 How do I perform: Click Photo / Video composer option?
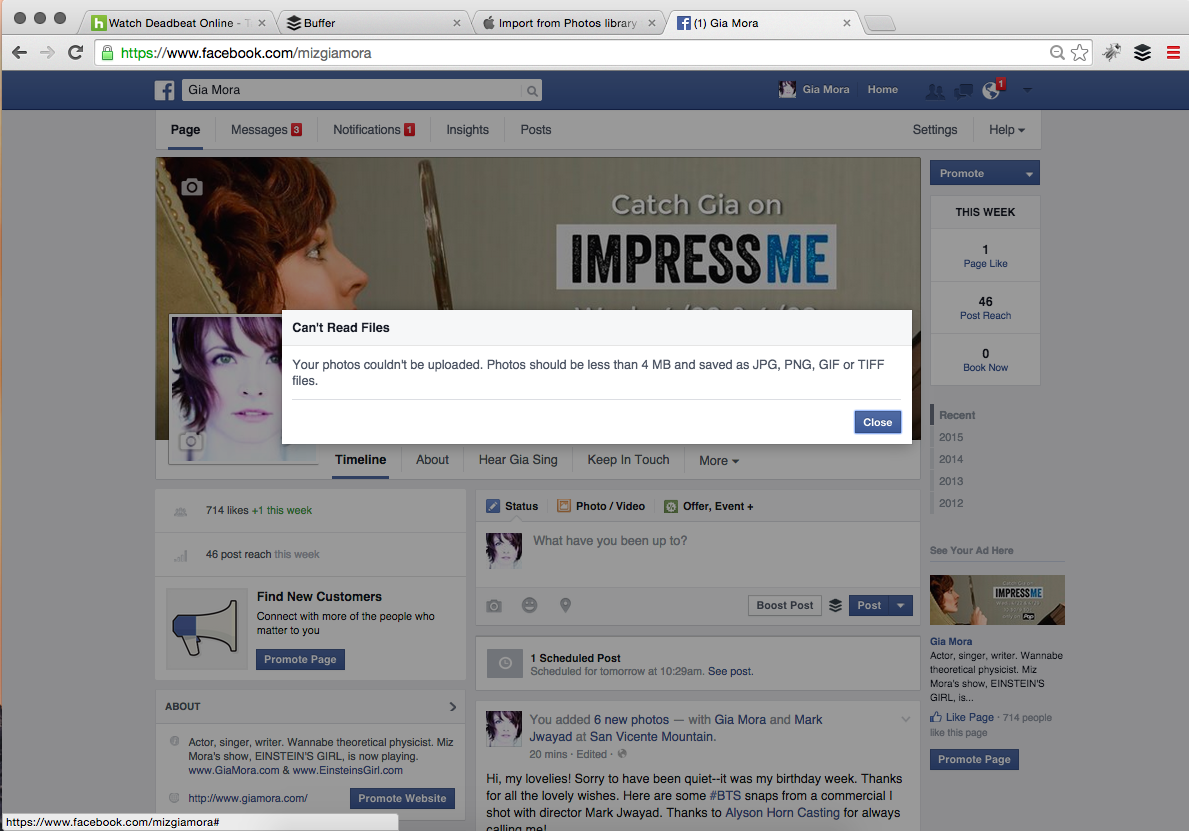click(x=601, y=506)
